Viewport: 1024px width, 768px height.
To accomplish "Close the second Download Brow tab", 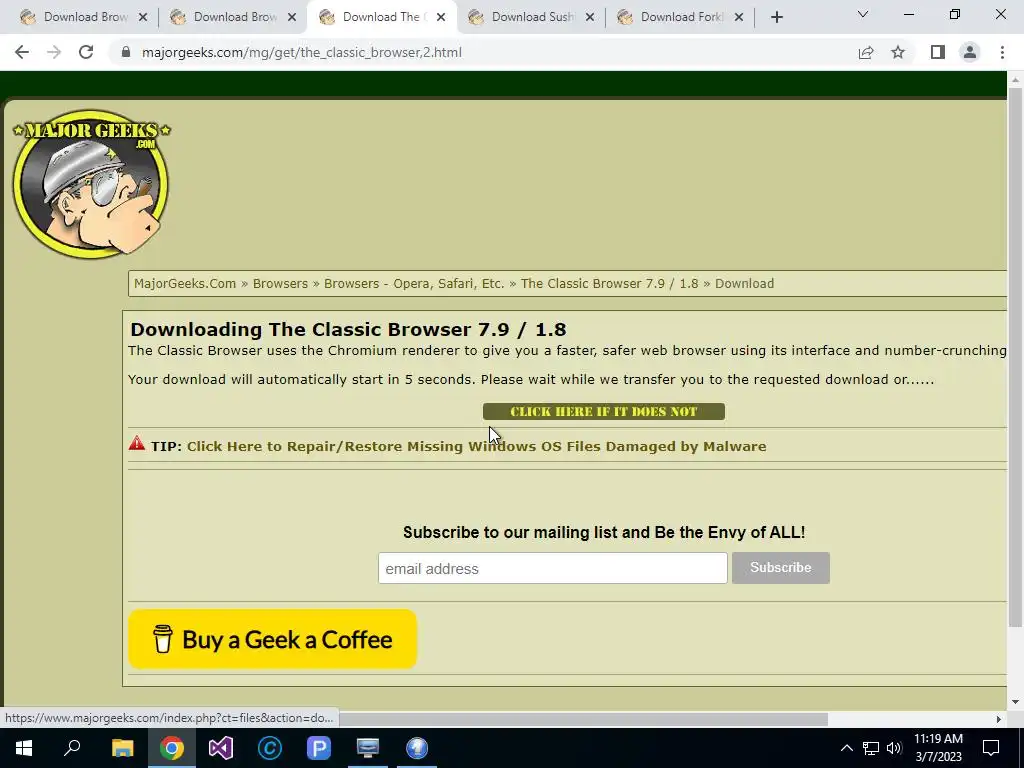I will pos(292,18).
